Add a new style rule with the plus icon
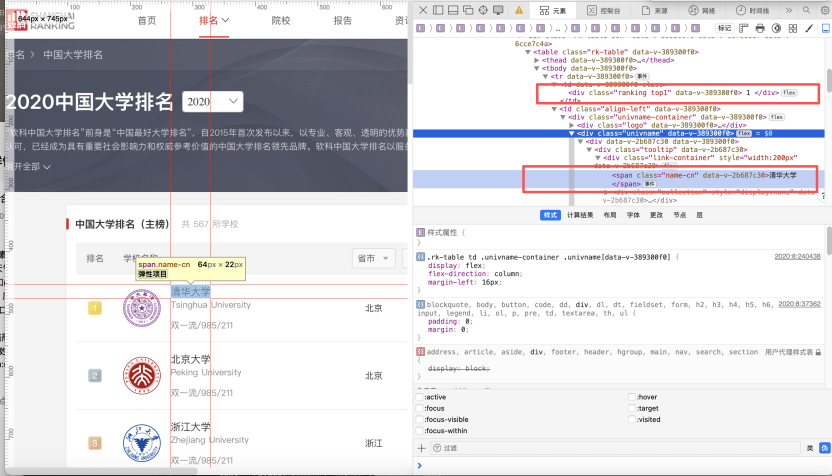This screenshot has width=832, height=476. pyautogui.click(x=421, y=448)
